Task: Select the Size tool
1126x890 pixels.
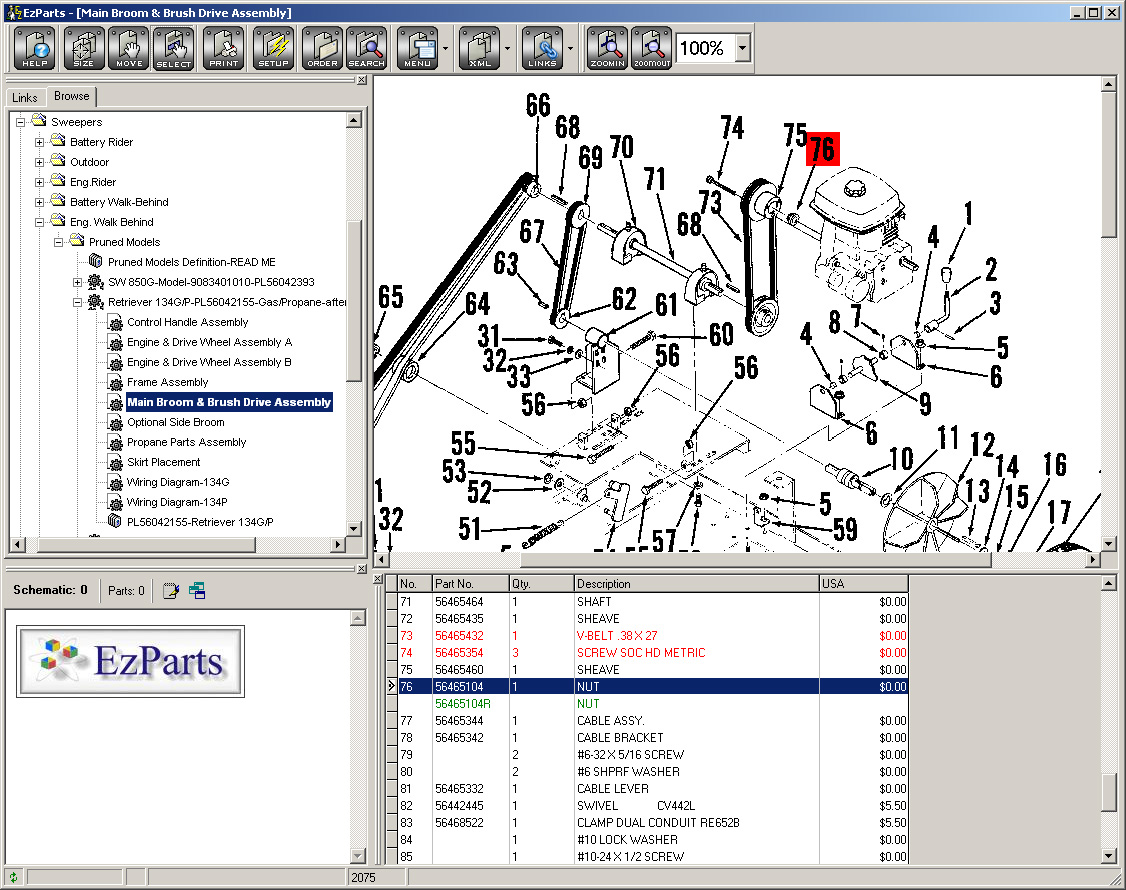Action: 84,48
